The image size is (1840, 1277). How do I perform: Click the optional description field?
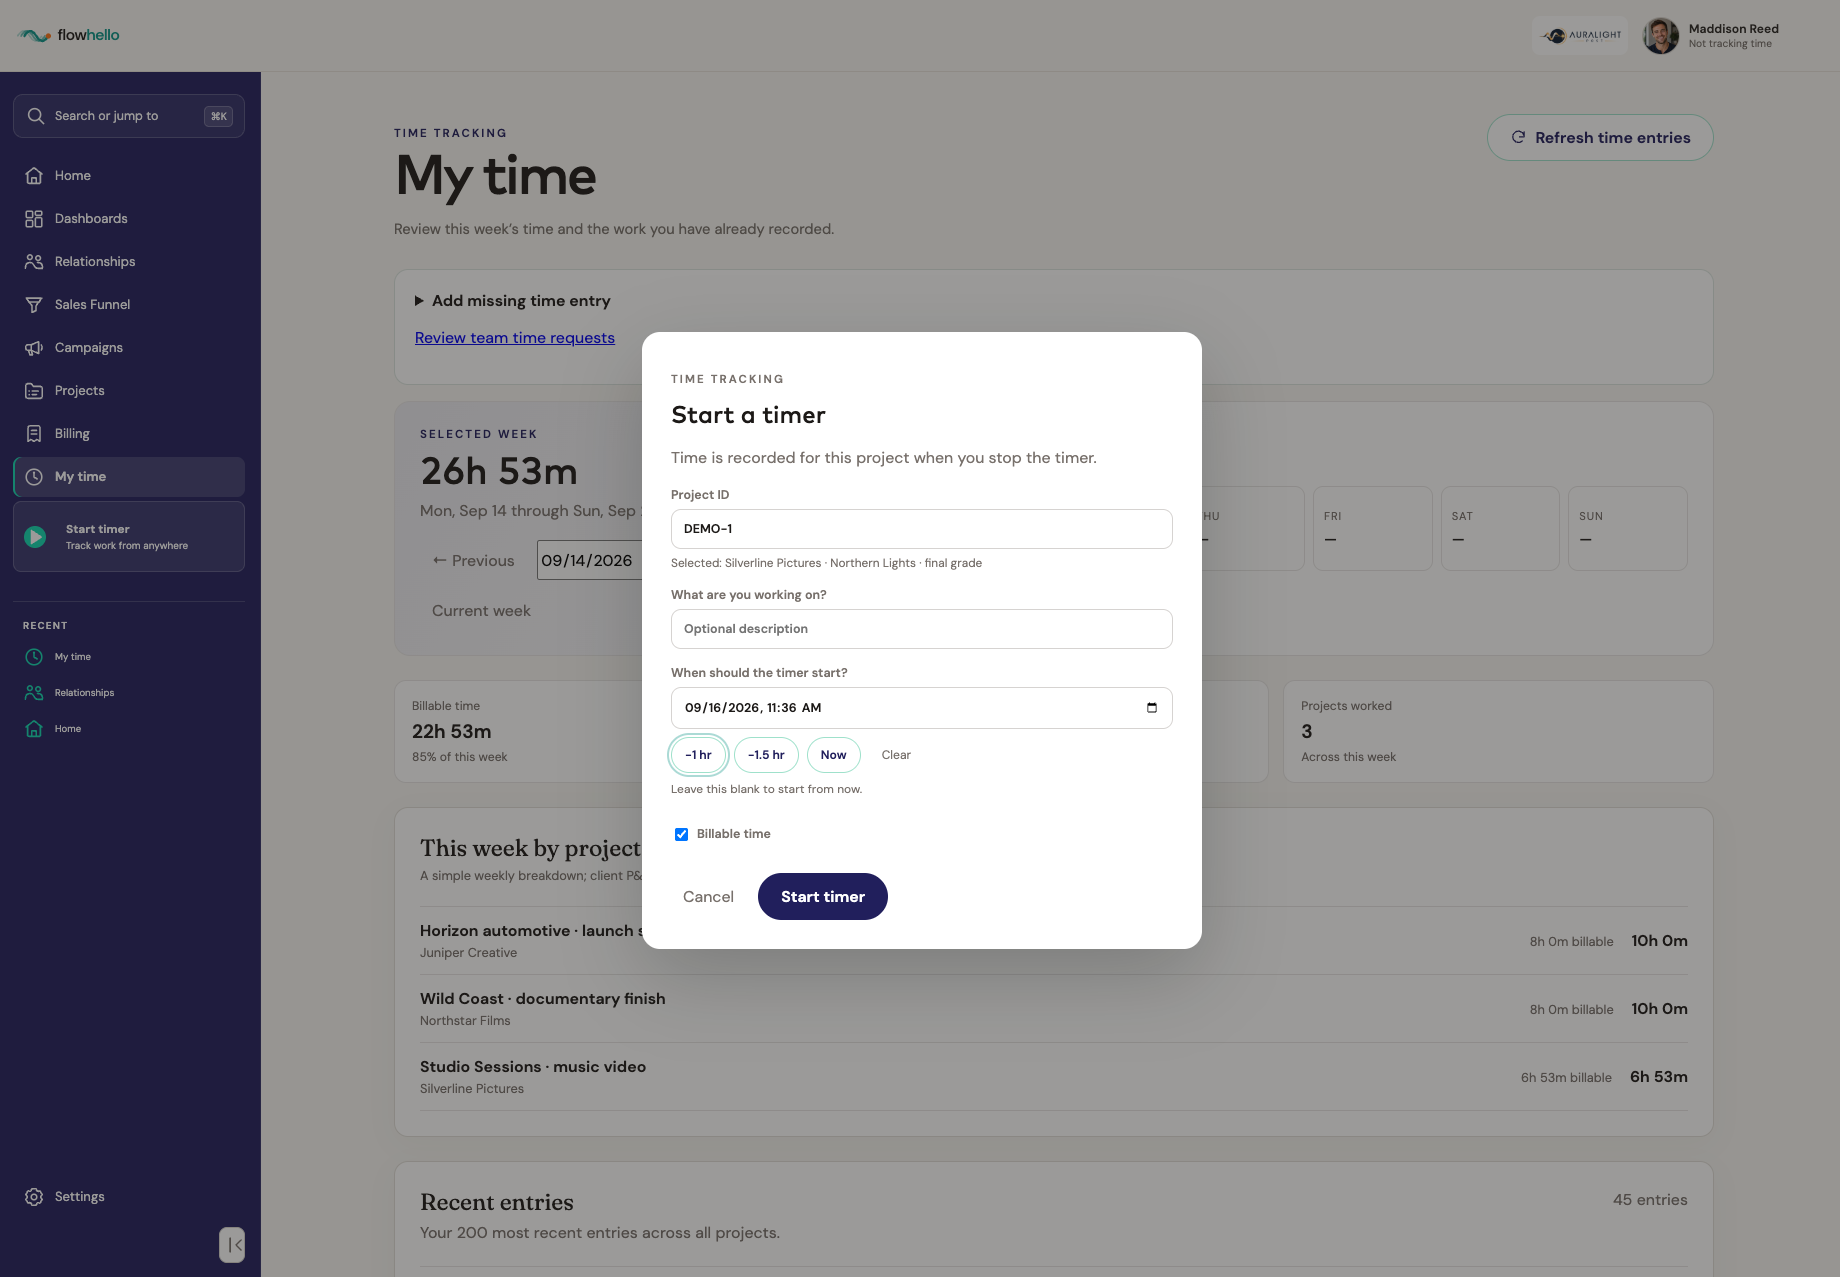pos(922,629)
